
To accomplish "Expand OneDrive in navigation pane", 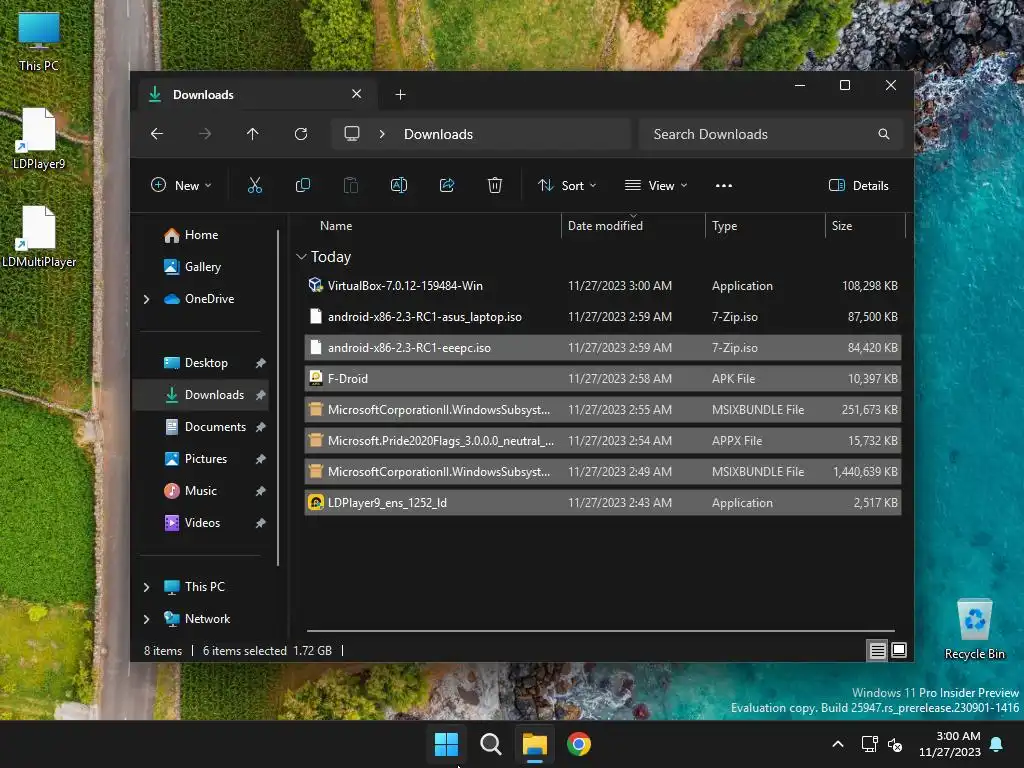I will pos(146,299).
